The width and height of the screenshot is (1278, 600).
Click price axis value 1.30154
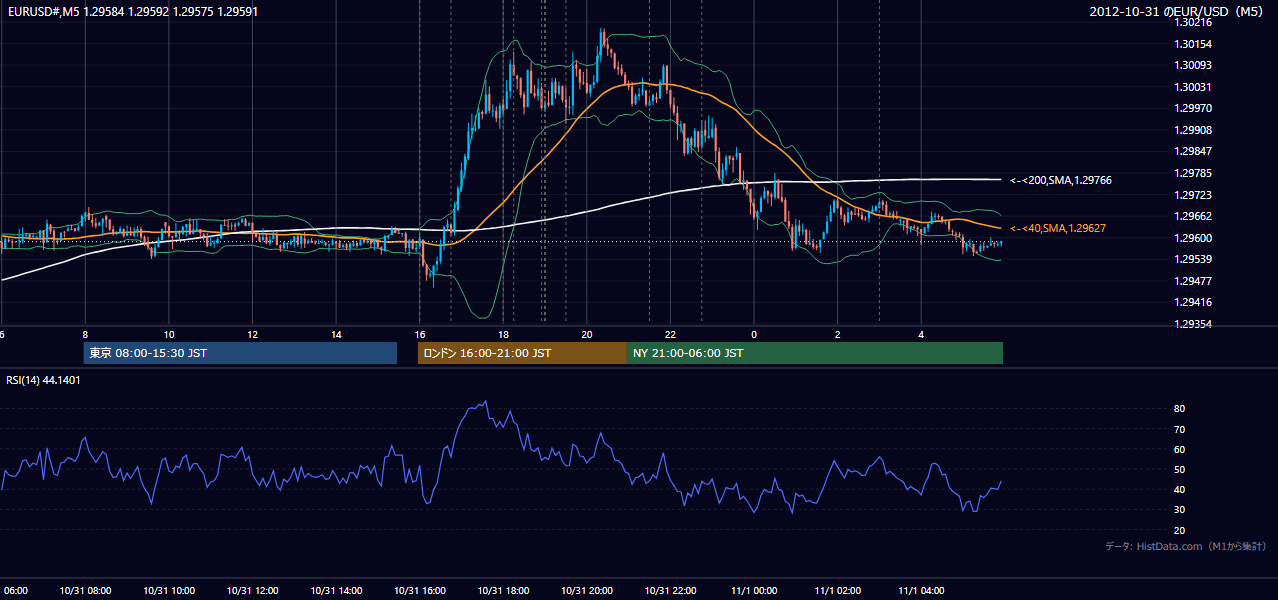1194,44
